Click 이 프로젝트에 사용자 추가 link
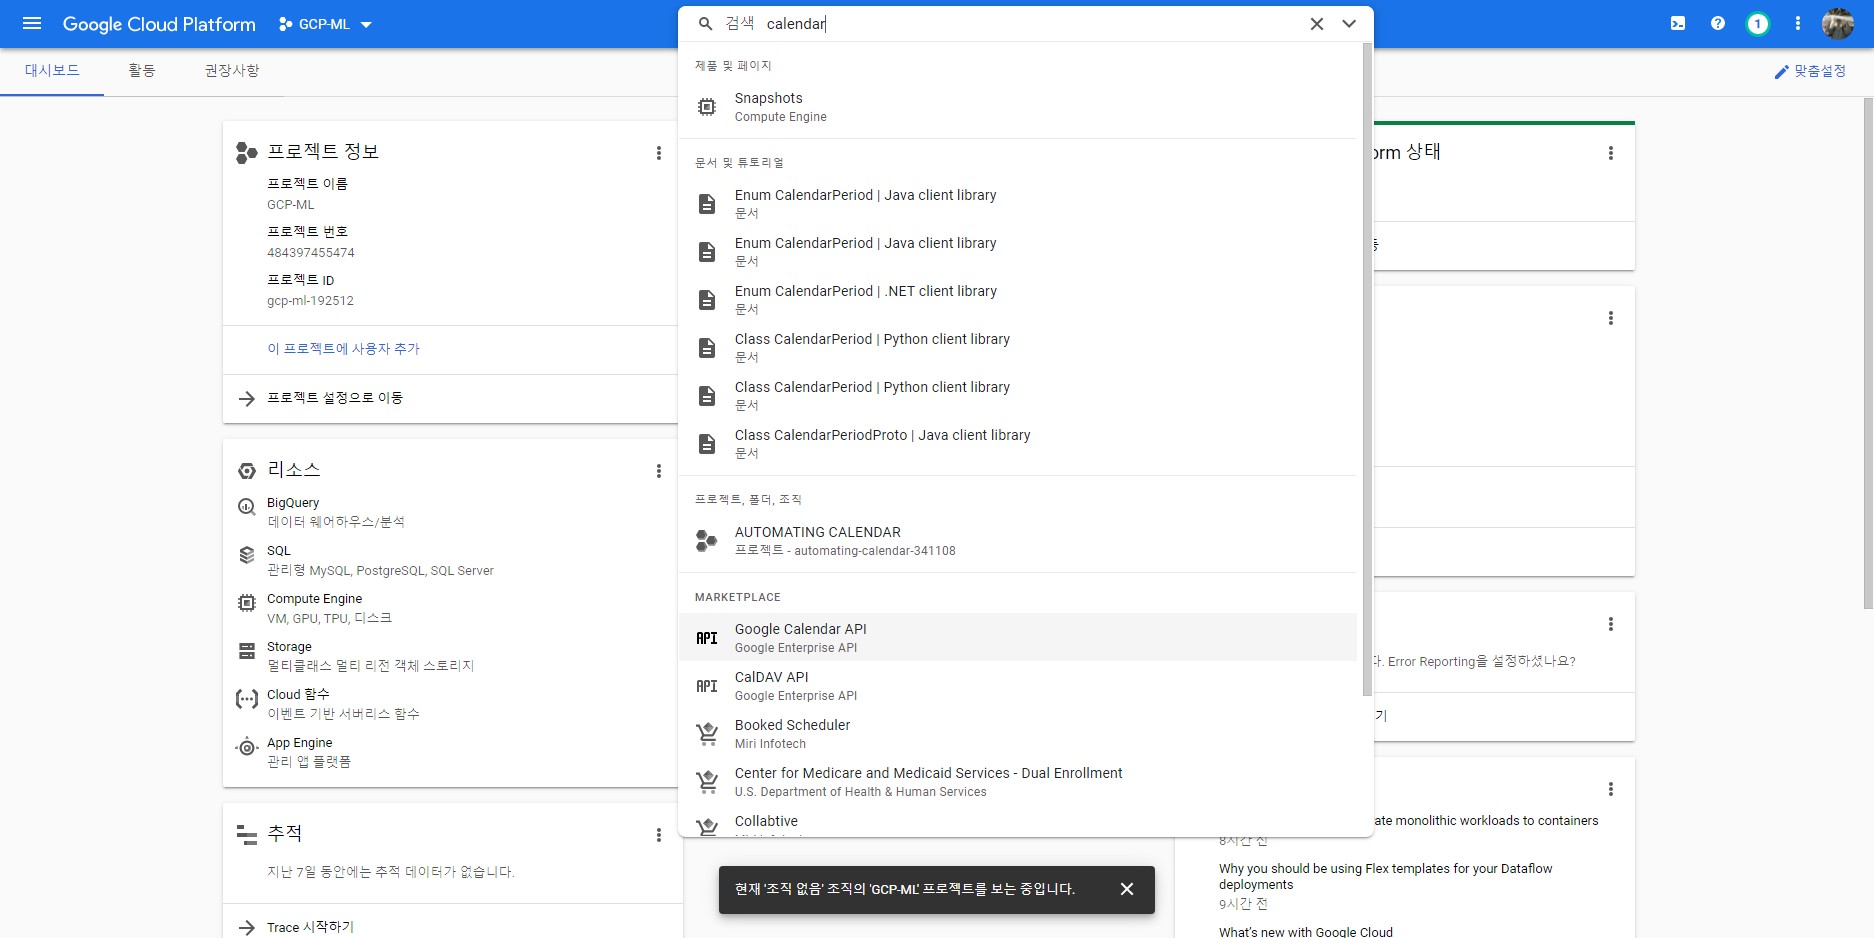This screenshot has width=1874, height=938. click(x=343, y=349)
